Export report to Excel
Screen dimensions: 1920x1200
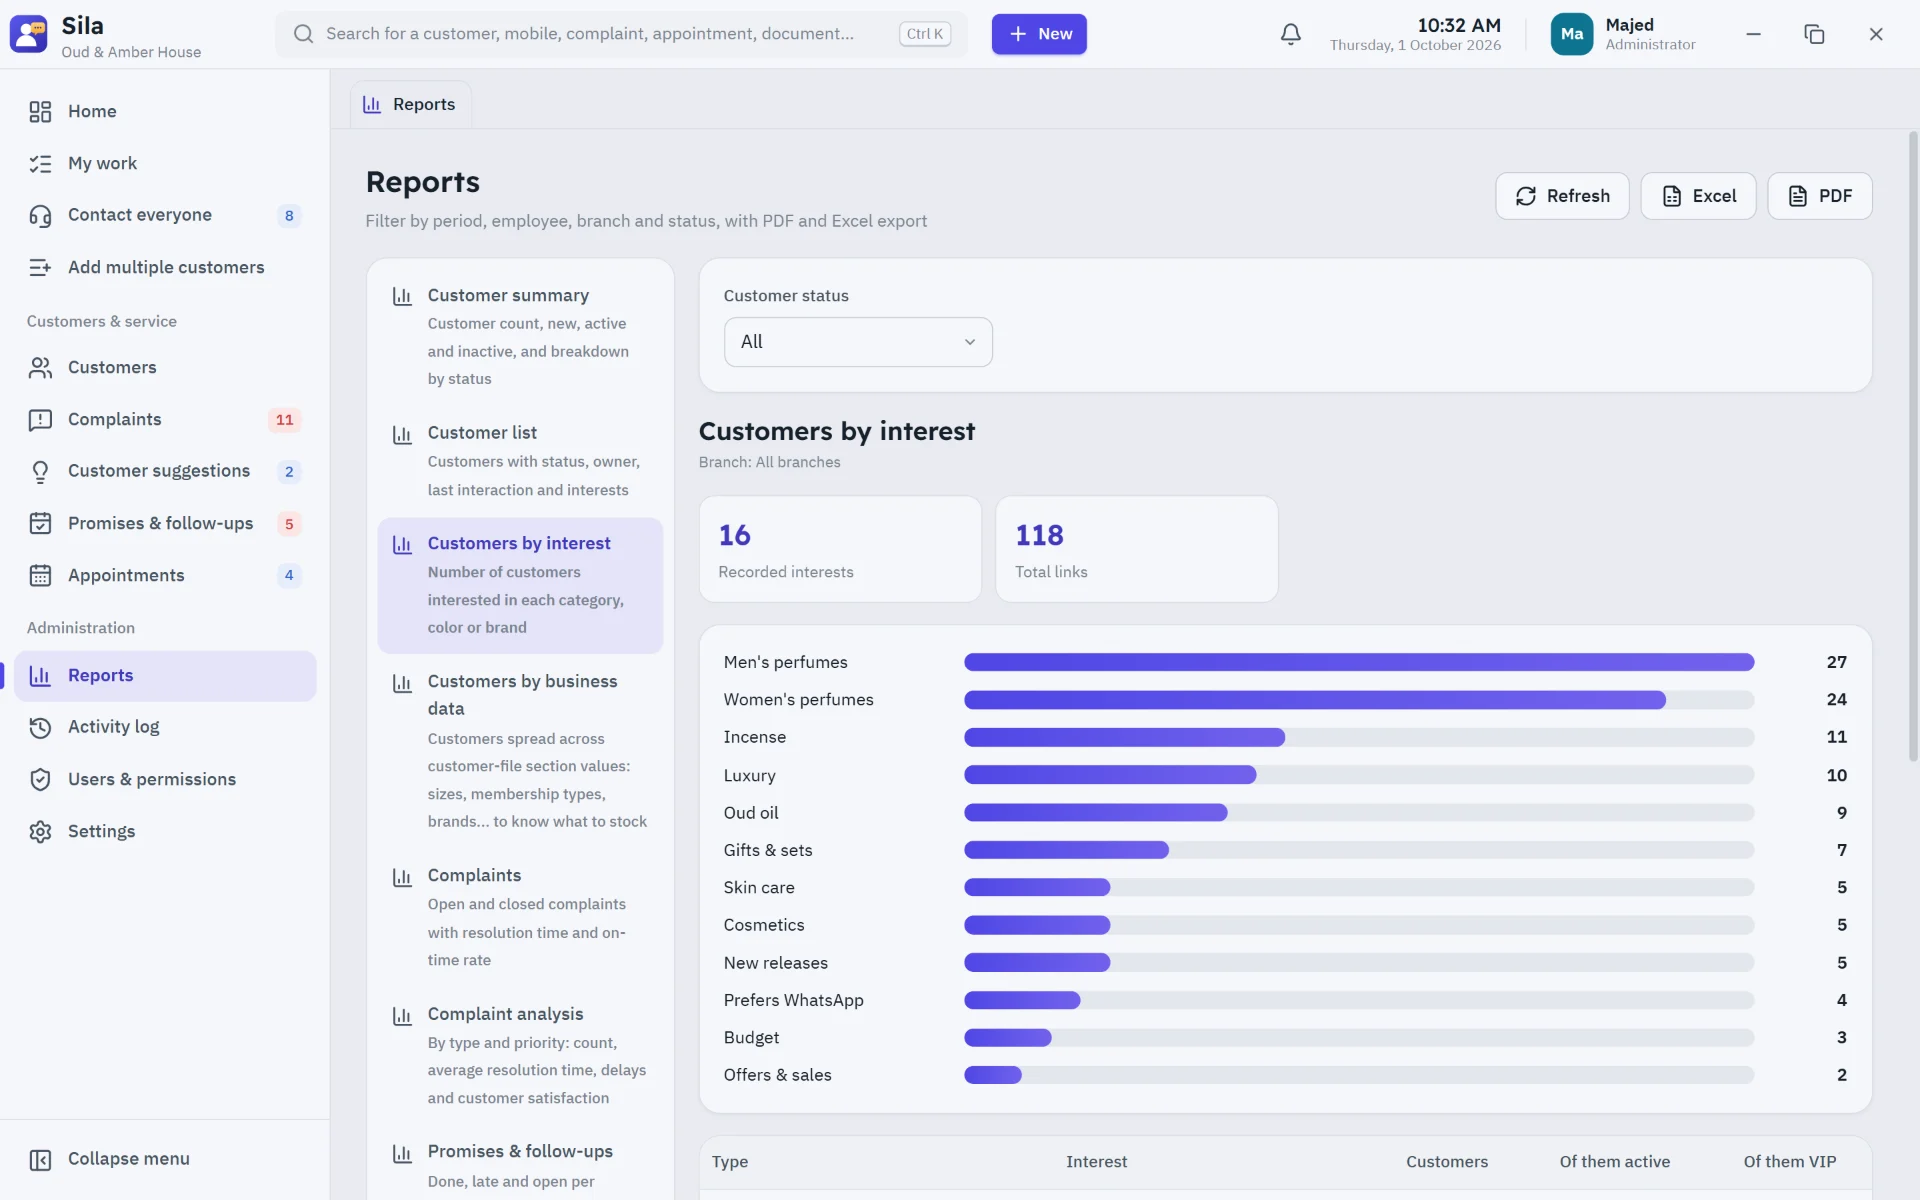click(1698, 196)
